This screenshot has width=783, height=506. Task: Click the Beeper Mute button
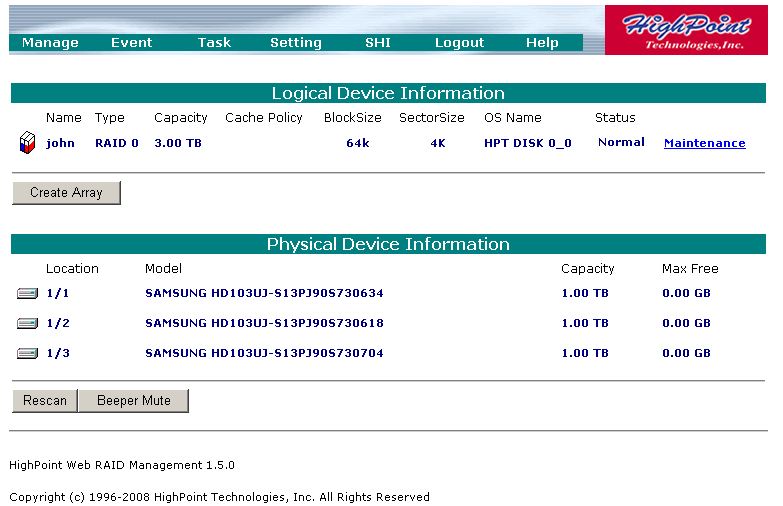134,401
